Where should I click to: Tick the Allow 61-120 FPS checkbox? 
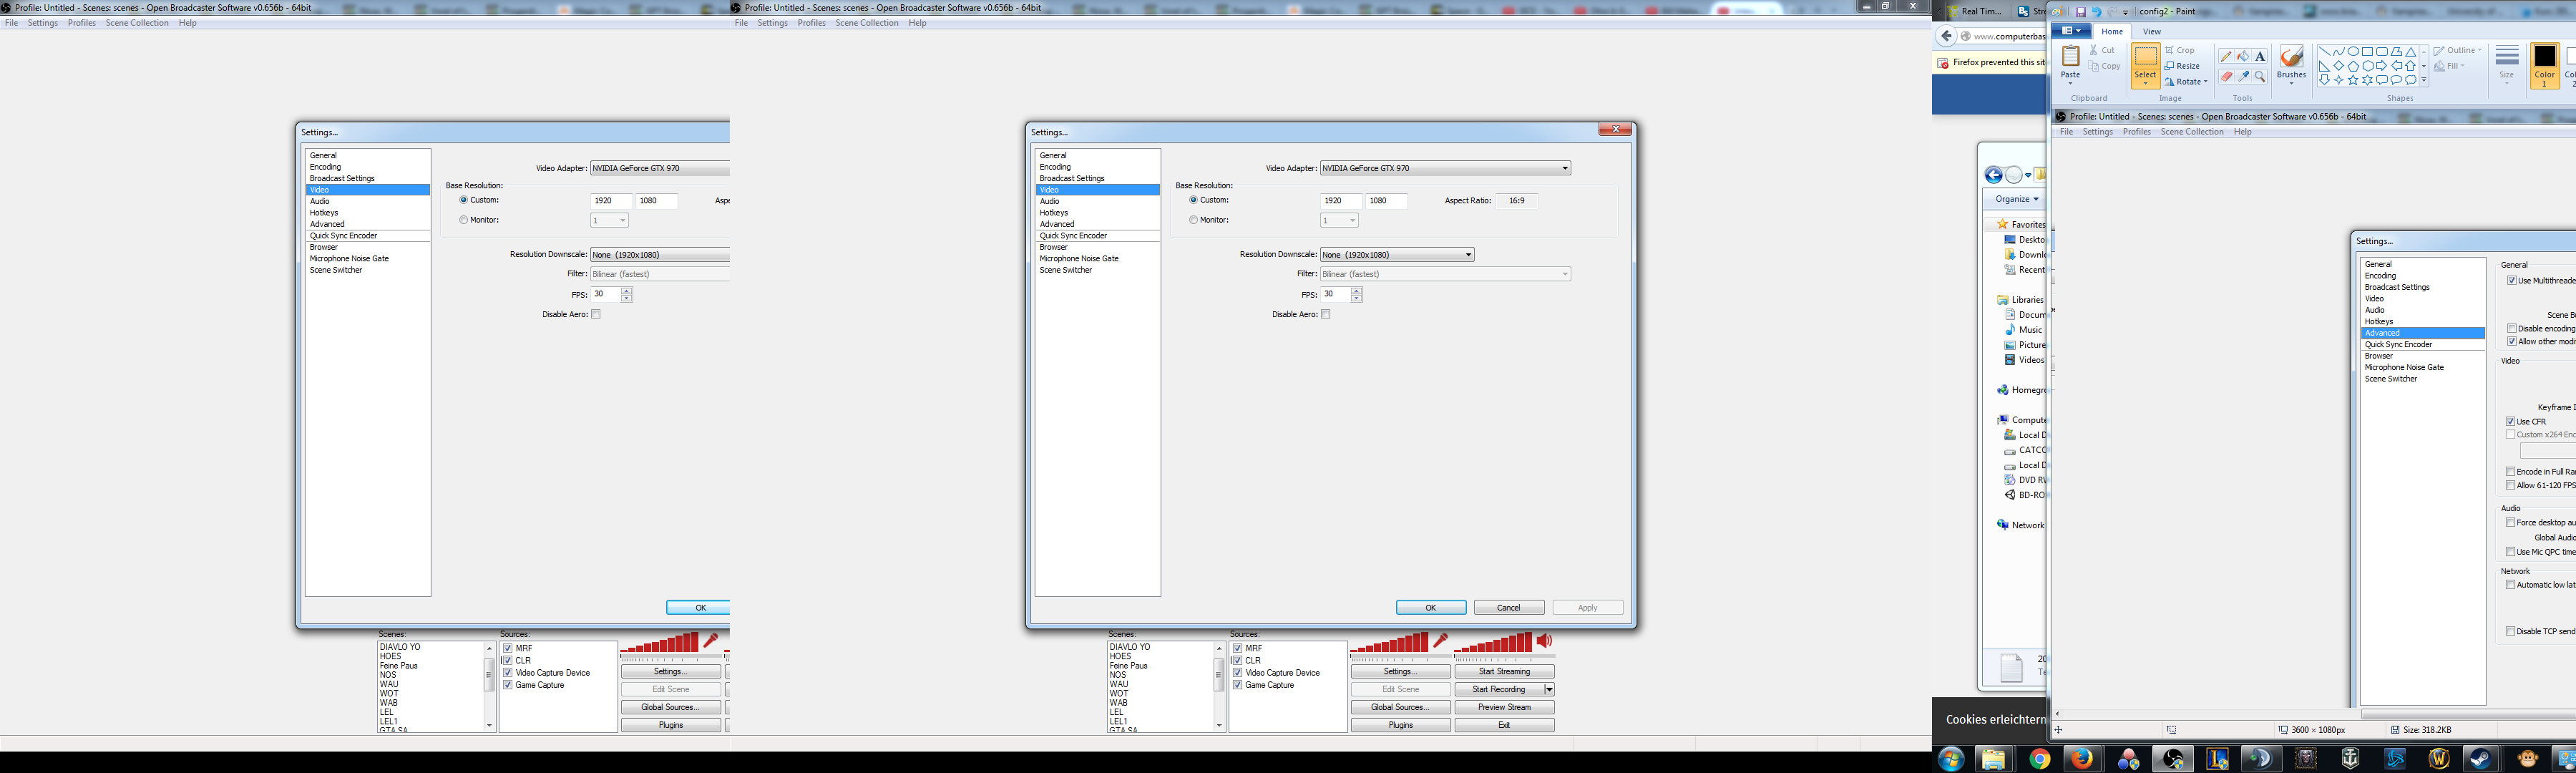click(x=2510, y=485)
